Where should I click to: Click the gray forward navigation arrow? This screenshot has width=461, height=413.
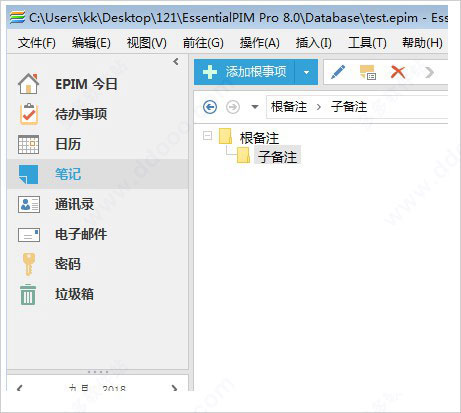233,107
